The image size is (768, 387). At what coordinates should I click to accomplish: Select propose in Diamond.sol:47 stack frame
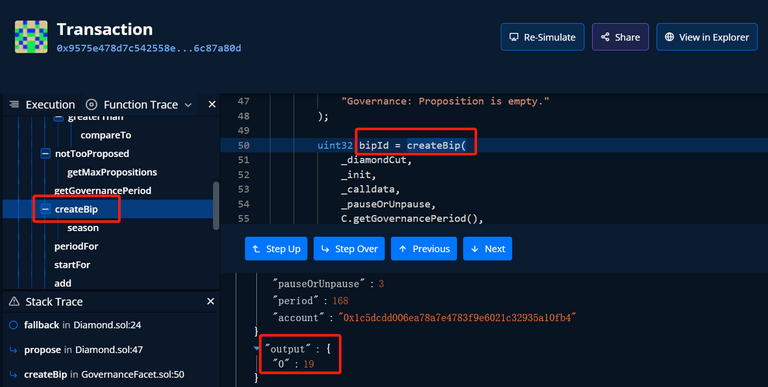click(x=83, y=350)
